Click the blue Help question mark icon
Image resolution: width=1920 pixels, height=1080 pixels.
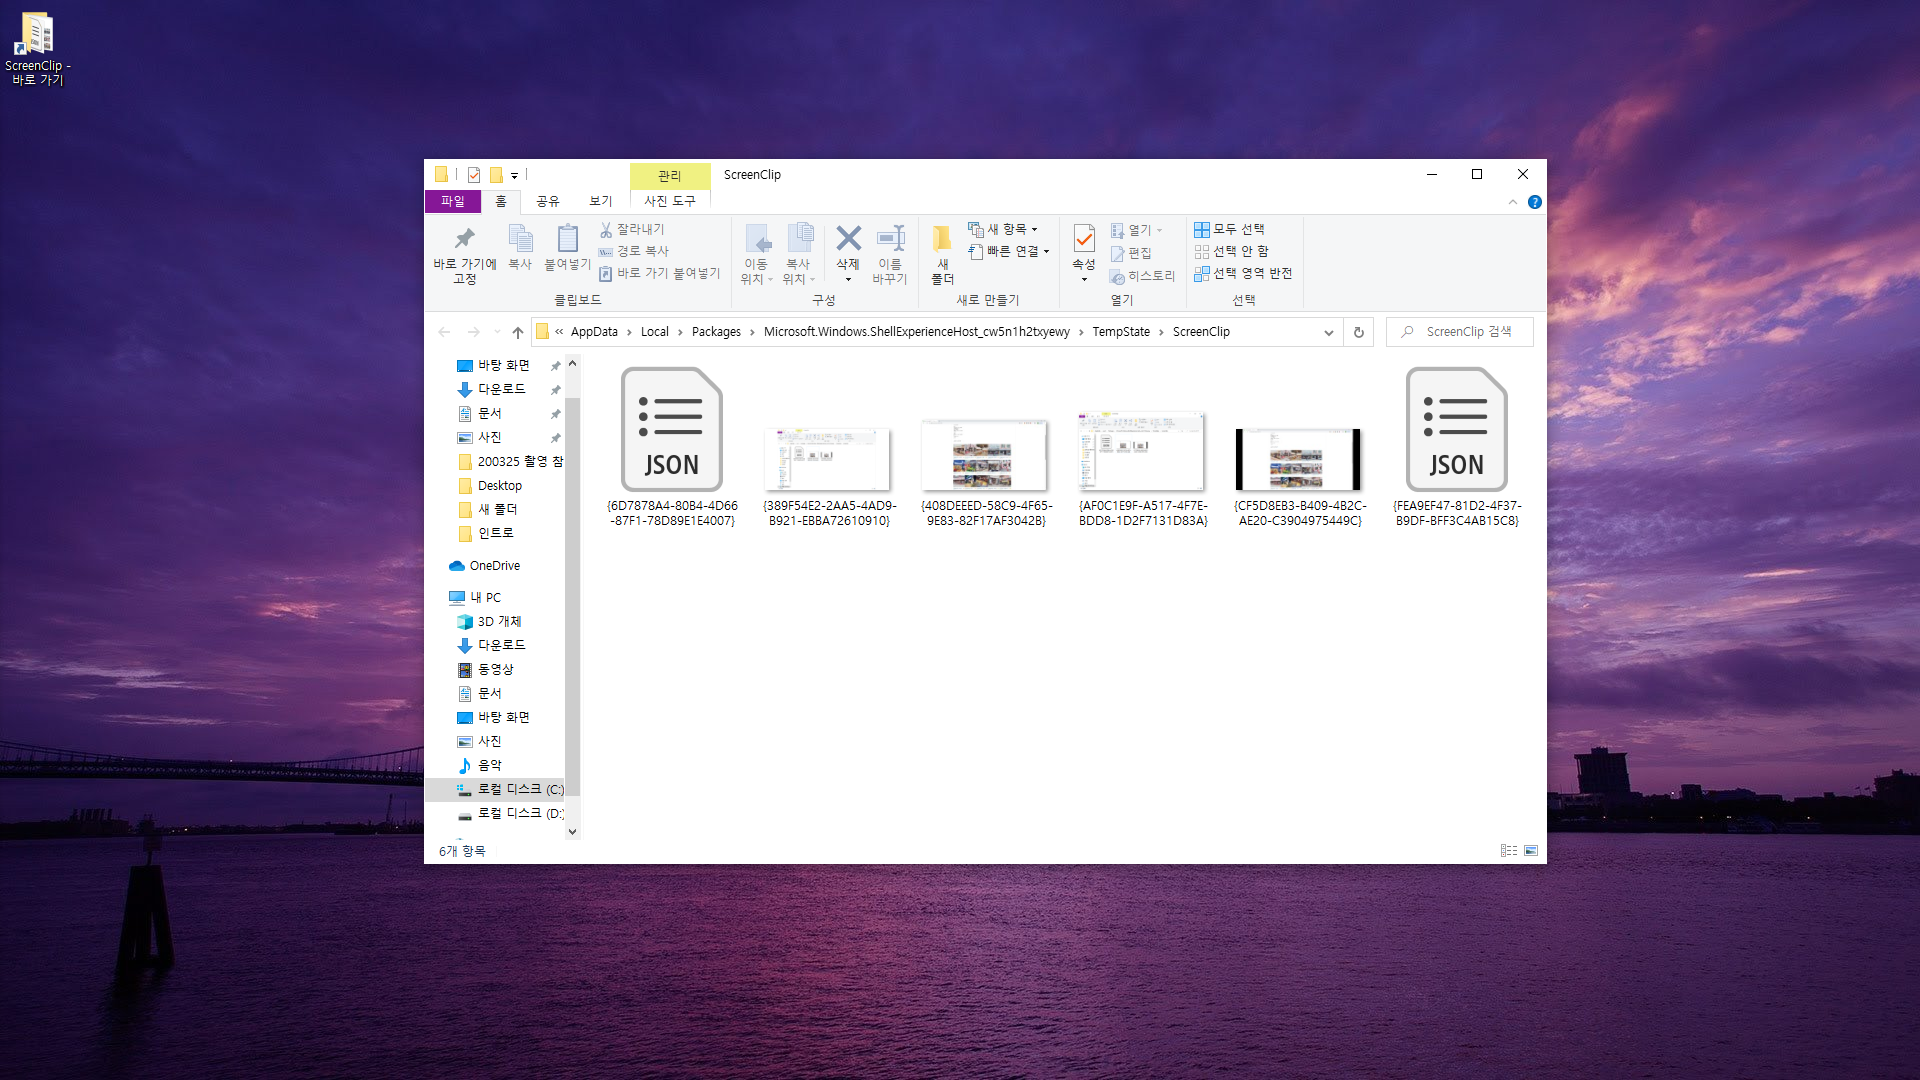[1534, 202]
